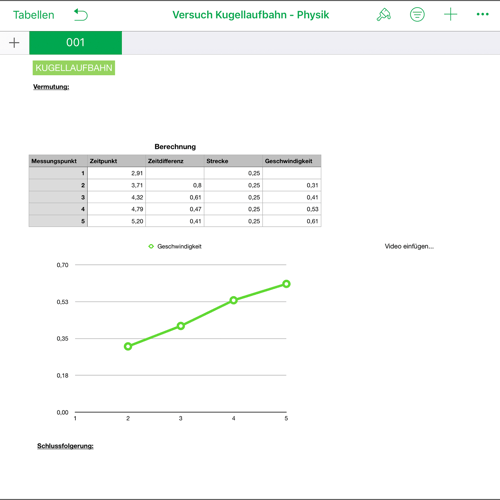The height and width of the screenshot is (500, 500).
Task: Tap chart data point at x-axis 4
Action: [x=234, y=300]
